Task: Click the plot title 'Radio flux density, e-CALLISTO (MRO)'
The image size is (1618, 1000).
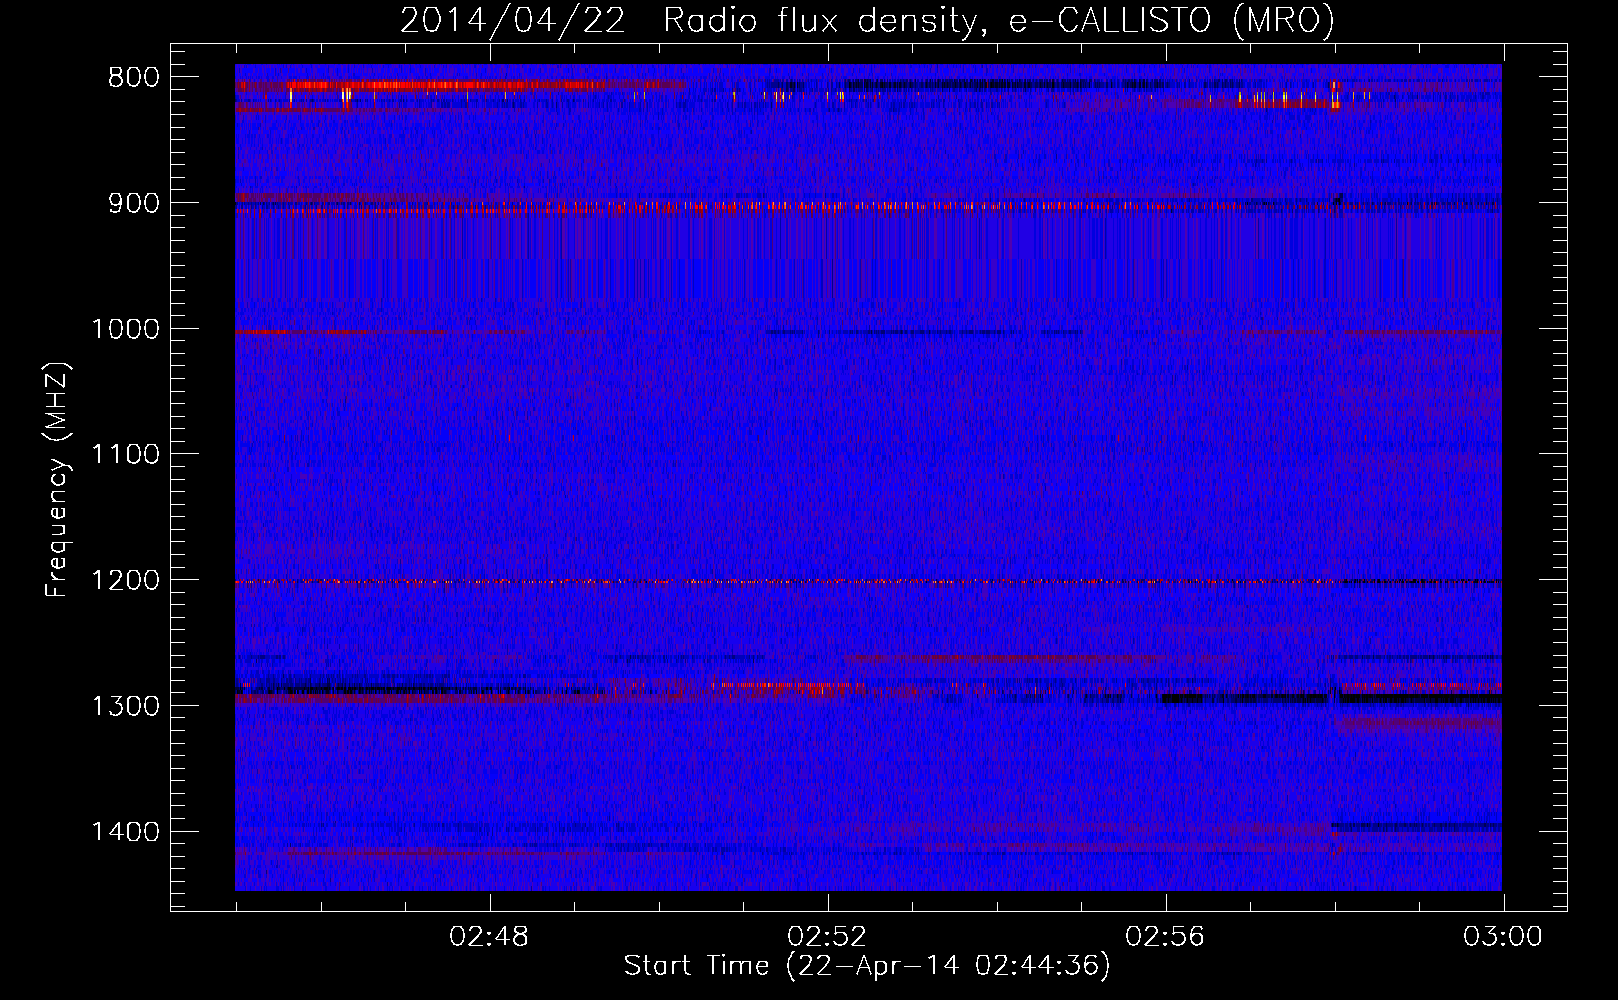Action: 999,20
